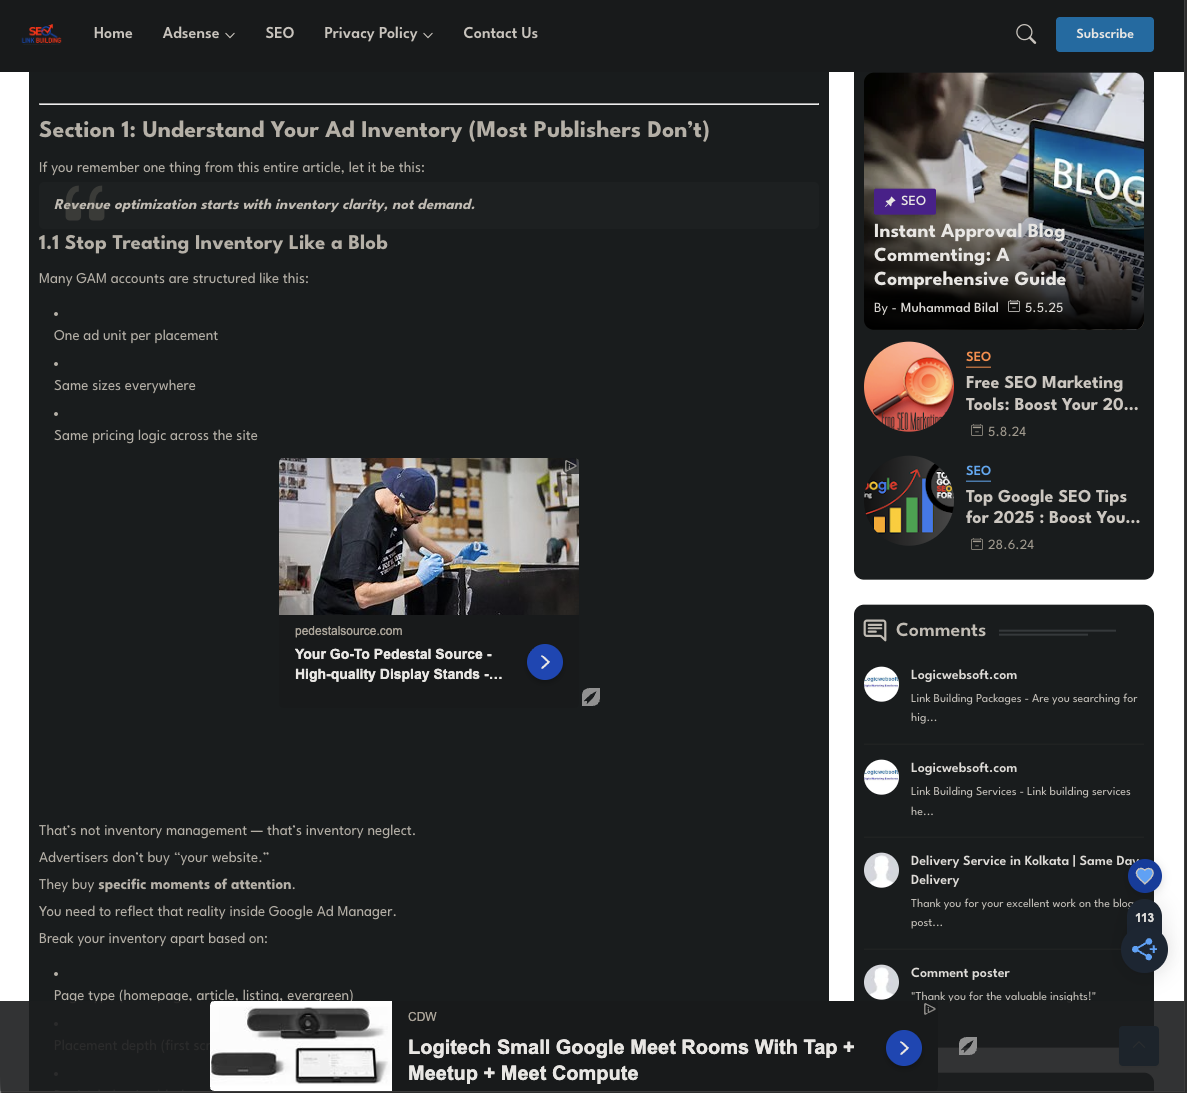
Task: Click the pedestalsource ad blue arrow button
Action: click(544, 662)
